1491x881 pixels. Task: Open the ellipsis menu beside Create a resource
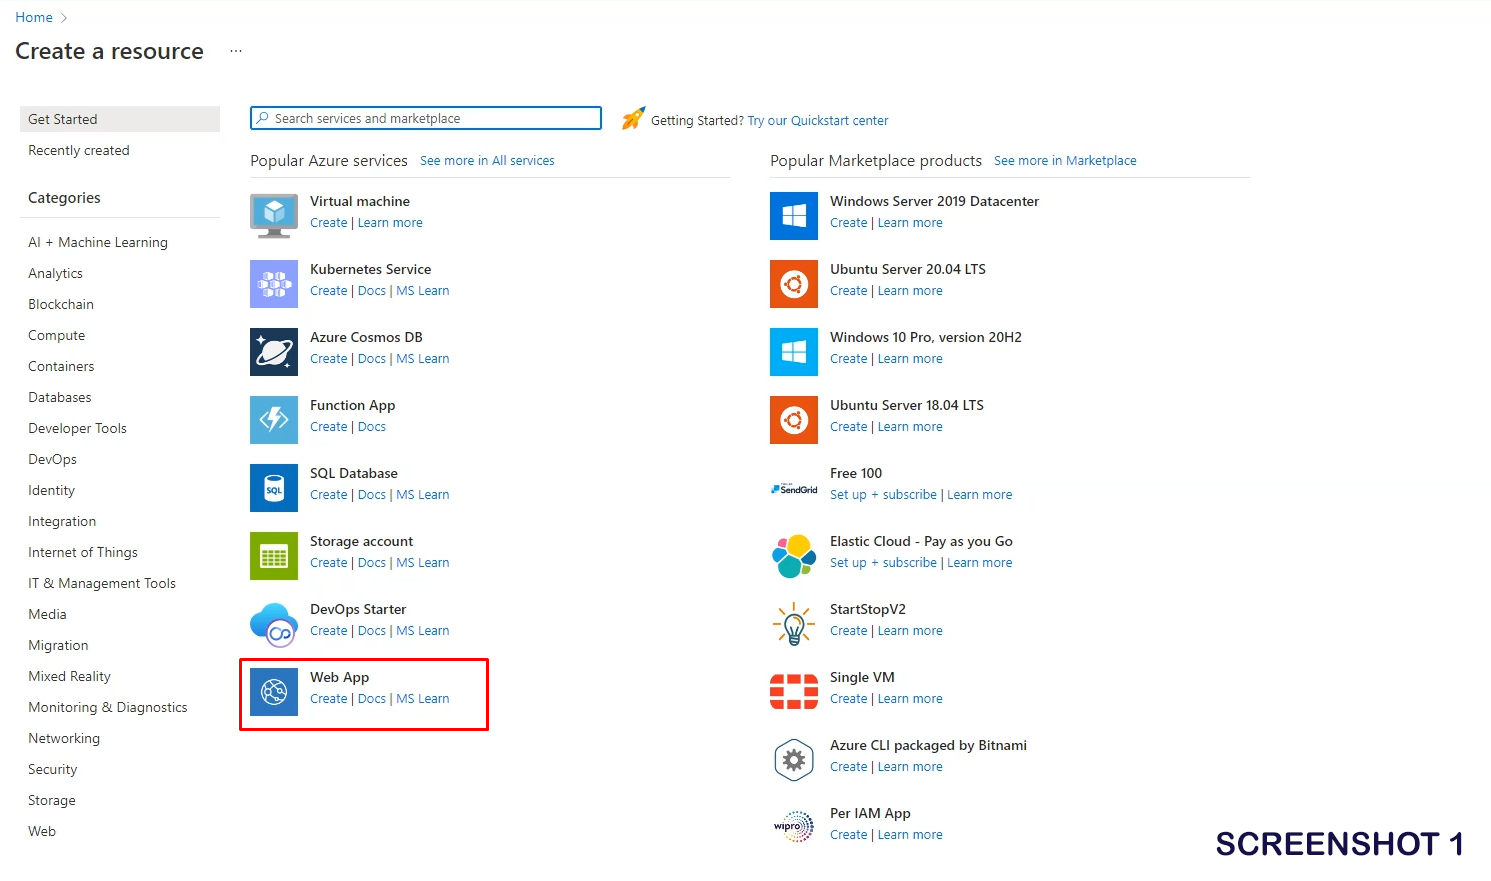236,51
